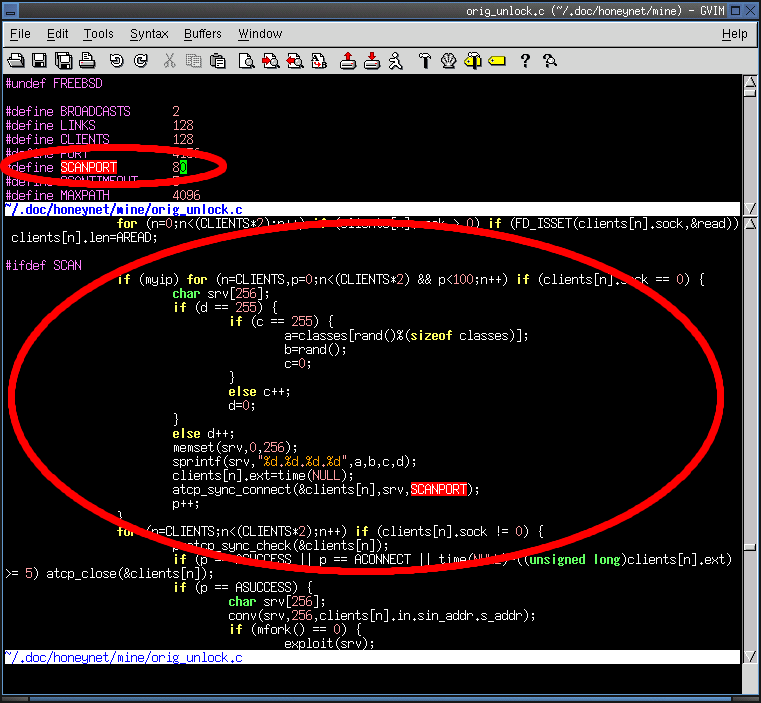761x703 pixels.
Task: Click the '#ifdef SCAN' line
Action: 44,266
